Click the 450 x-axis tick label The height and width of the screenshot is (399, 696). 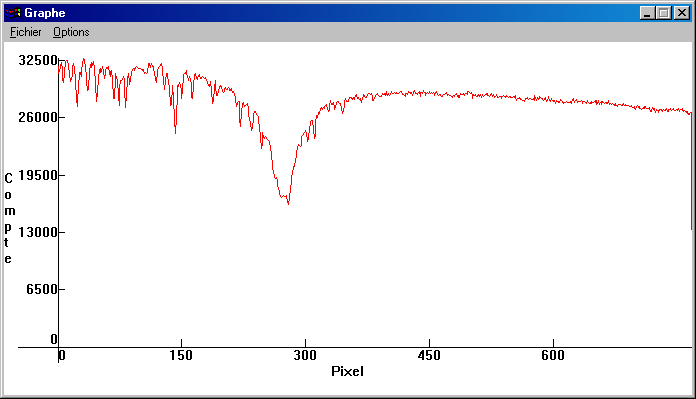point(429,356)
